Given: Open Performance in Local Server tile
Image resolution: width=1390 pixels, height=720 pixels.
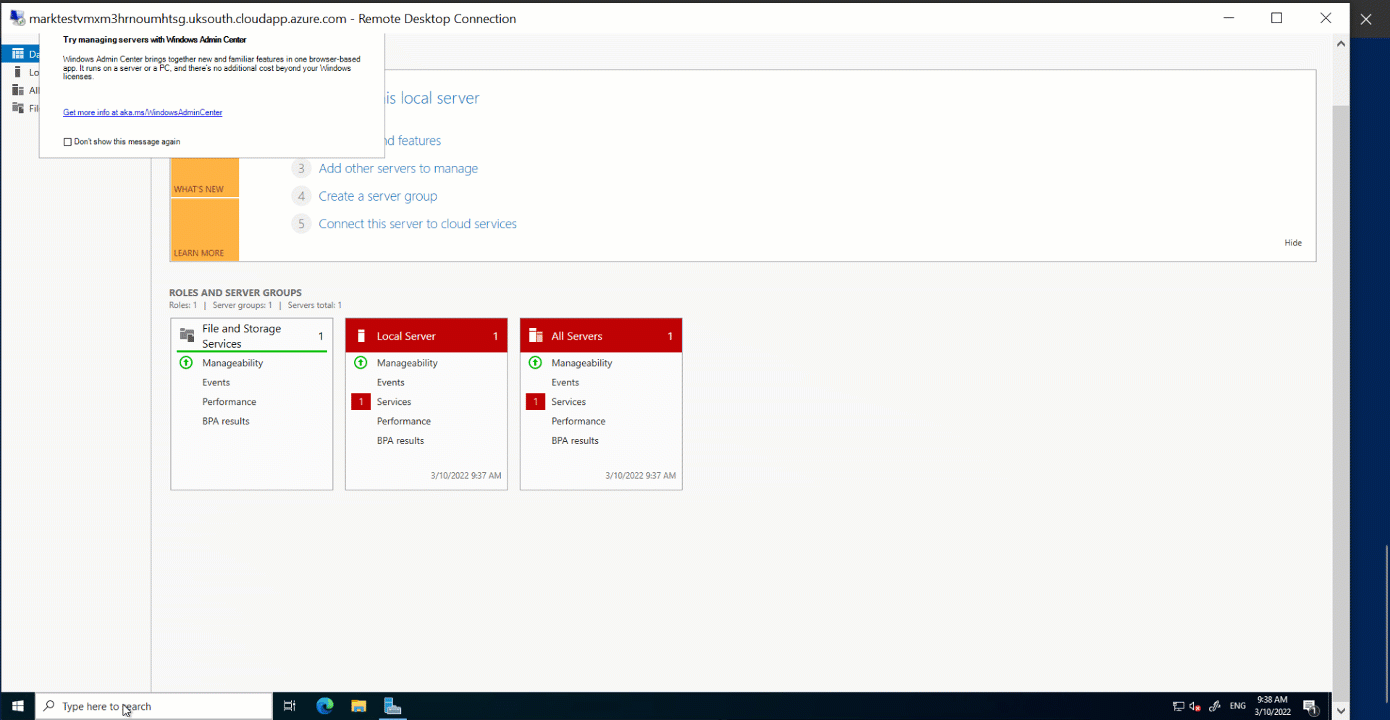Looking at the screenshot, I should click(404, 421).
